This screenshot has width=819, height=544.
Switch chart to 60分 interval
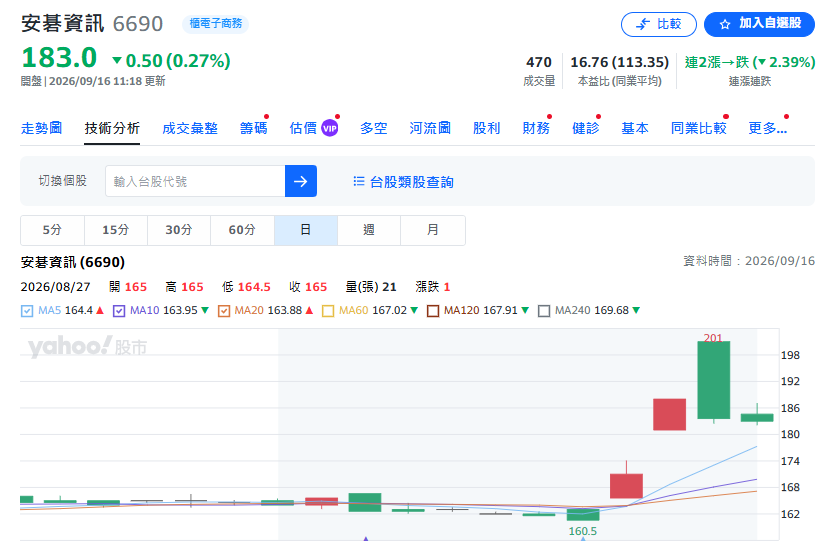[242, 230]
